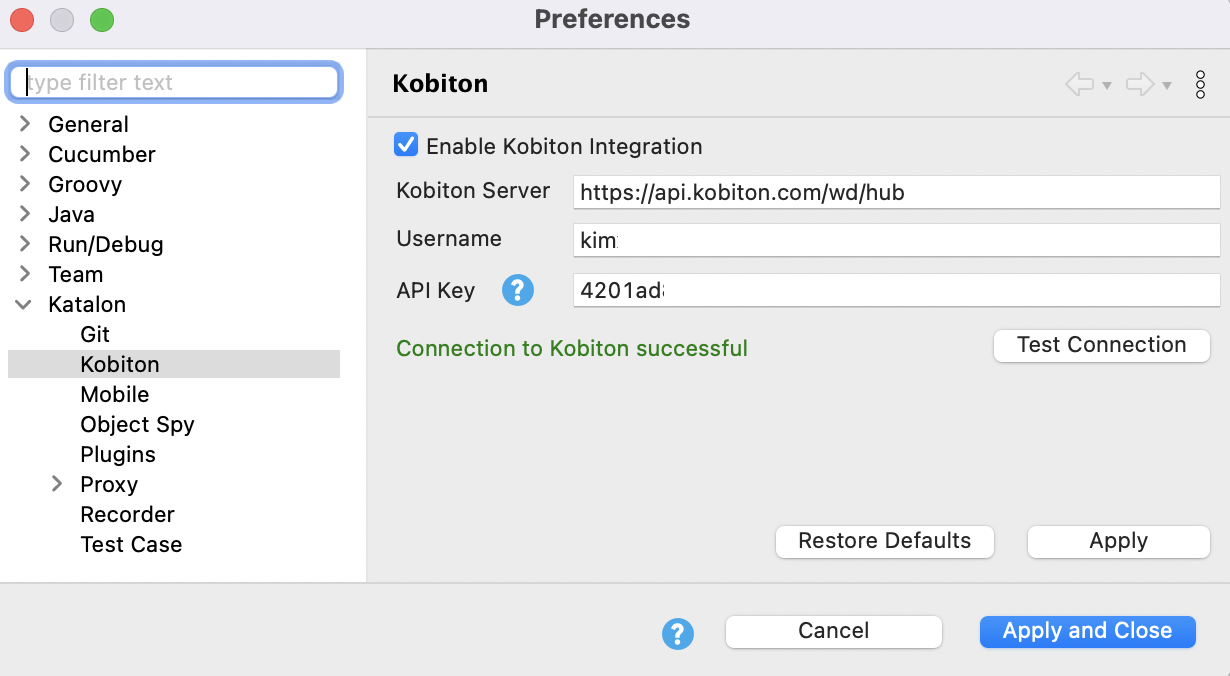Select the Git settings page
This screenshot has width=1230, height=676.
(94, 334)
